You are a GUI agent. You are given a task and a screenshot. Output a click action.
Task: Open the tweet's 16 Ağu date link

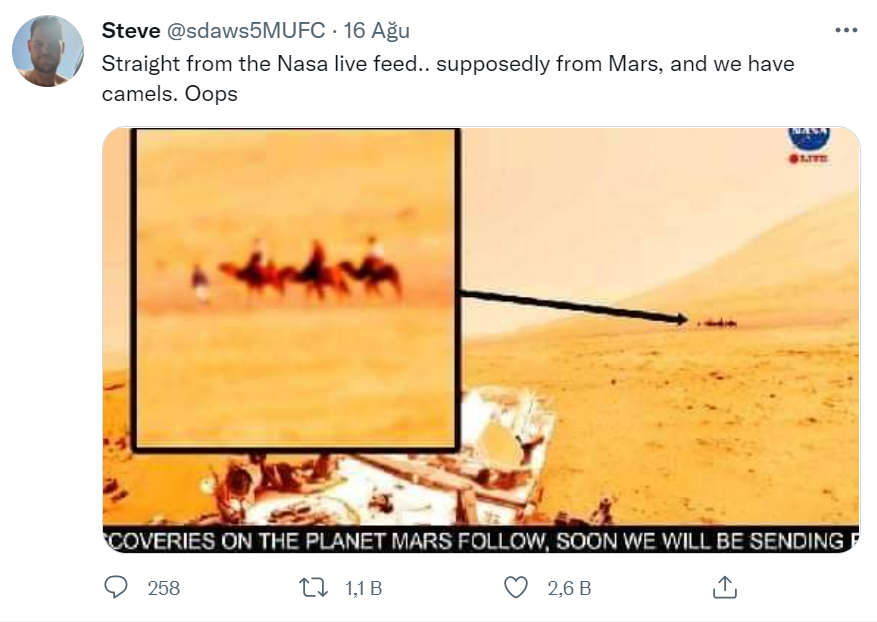coord(376,31)
